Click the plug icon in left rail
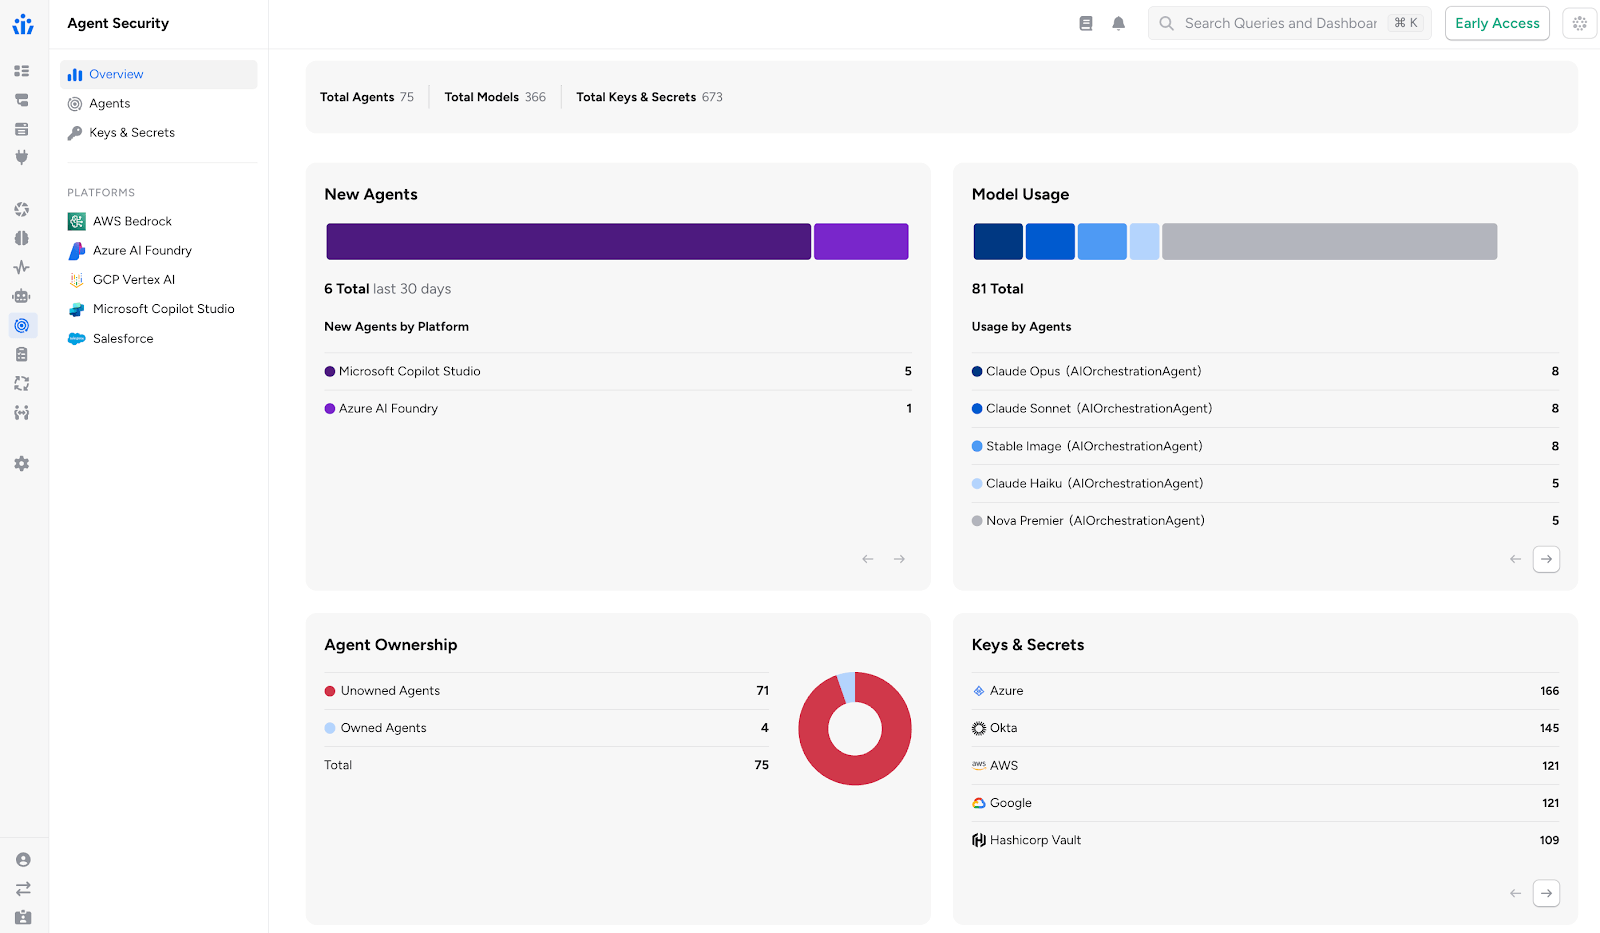The height and width of the screenshot is (933, 1600). point(22,157)
